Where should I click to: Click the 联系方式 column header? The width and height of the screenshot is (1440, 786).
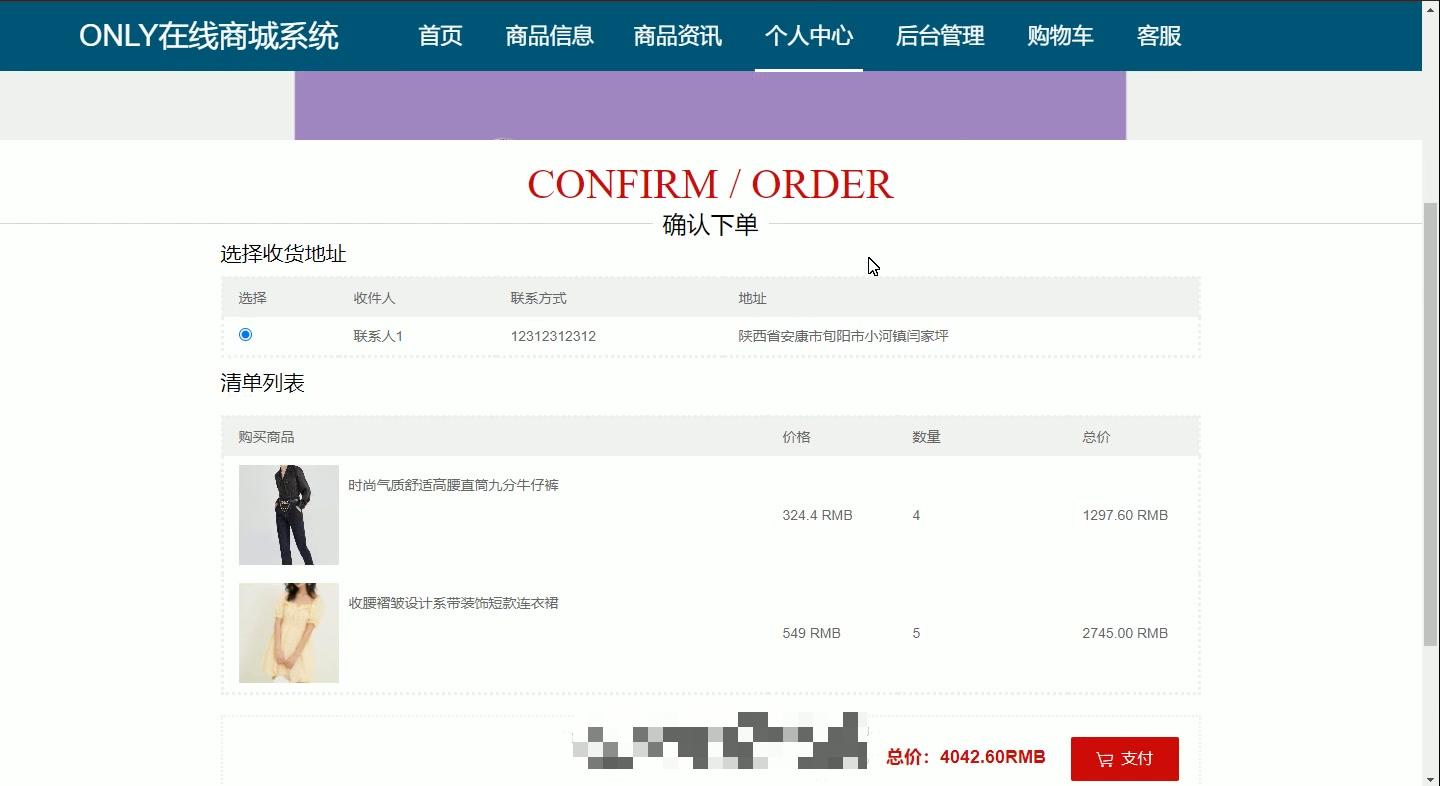point(538,298)
